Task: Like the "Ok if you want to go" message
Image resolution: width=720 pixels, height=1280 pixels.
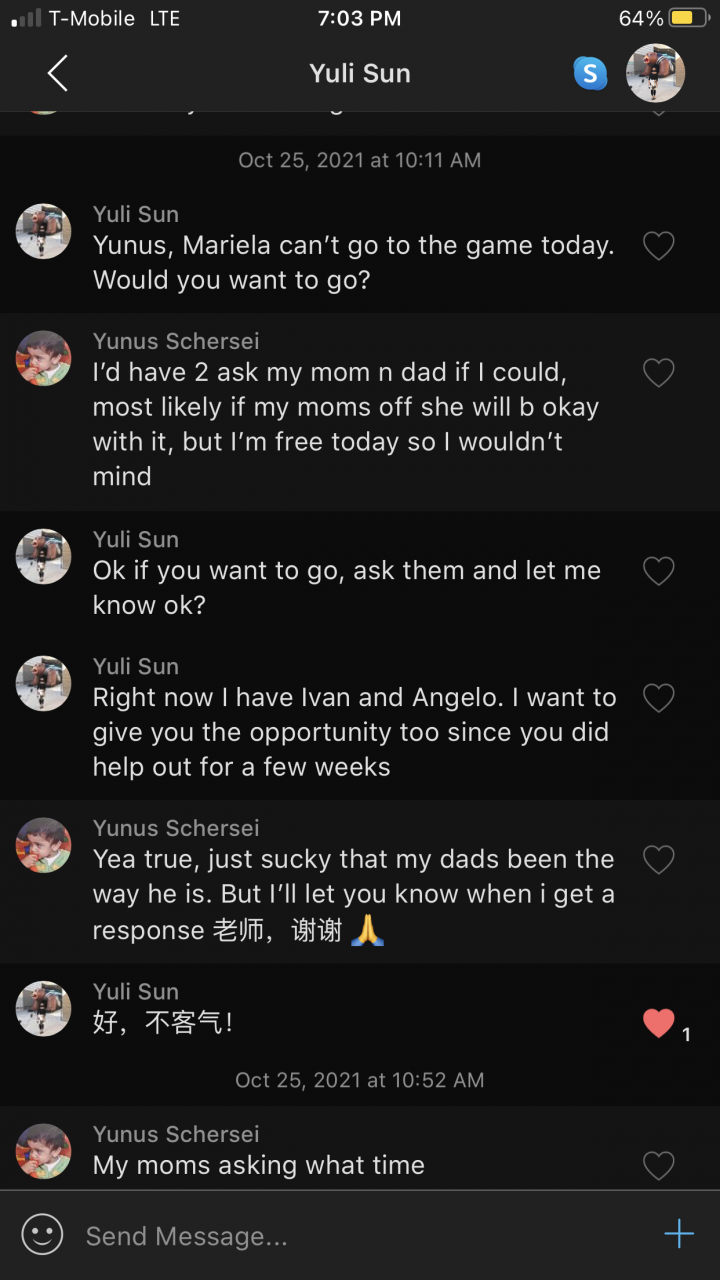Action: point(658,571)
